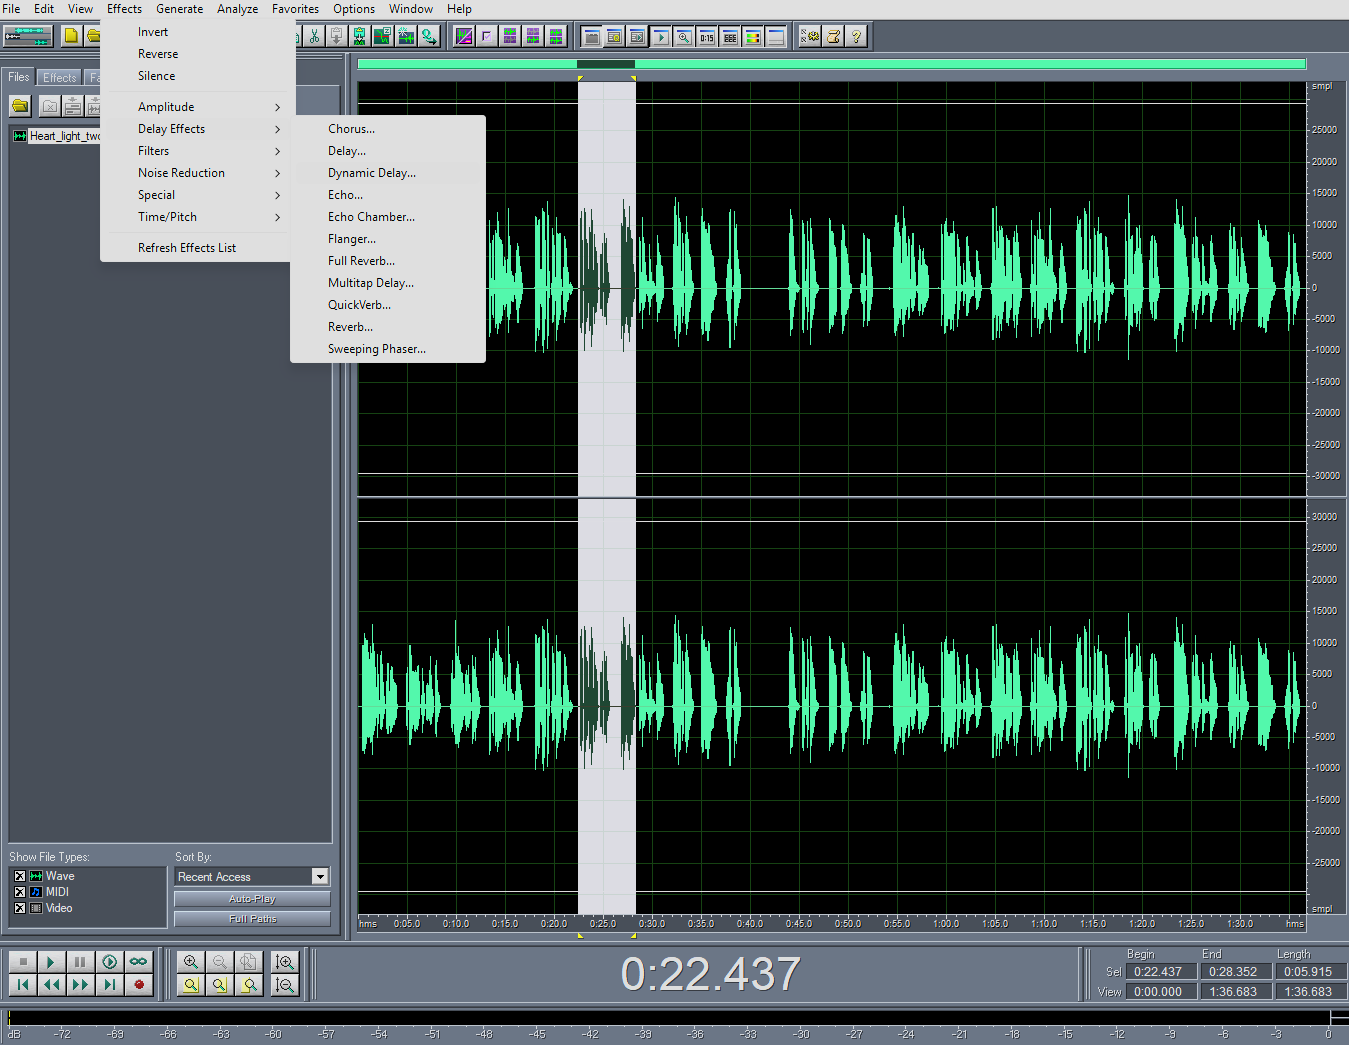Screen dimensions: 1349x1045
Task: Expand the Filters submenu
Action: tap(195, 151)
